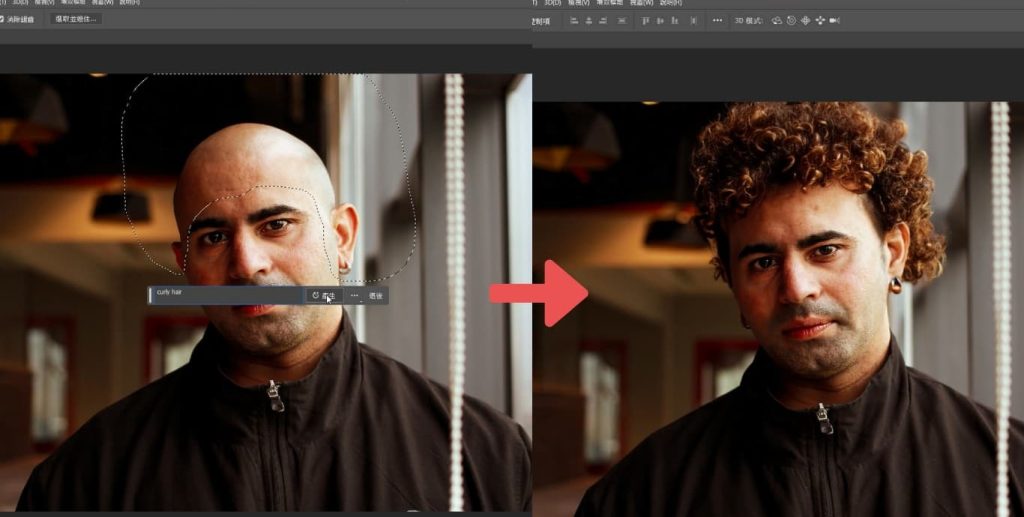This screenshot has height=517, width=1024.
Task: Open the three-dots options in the prompt bar
Action: (x=355, y=296)
